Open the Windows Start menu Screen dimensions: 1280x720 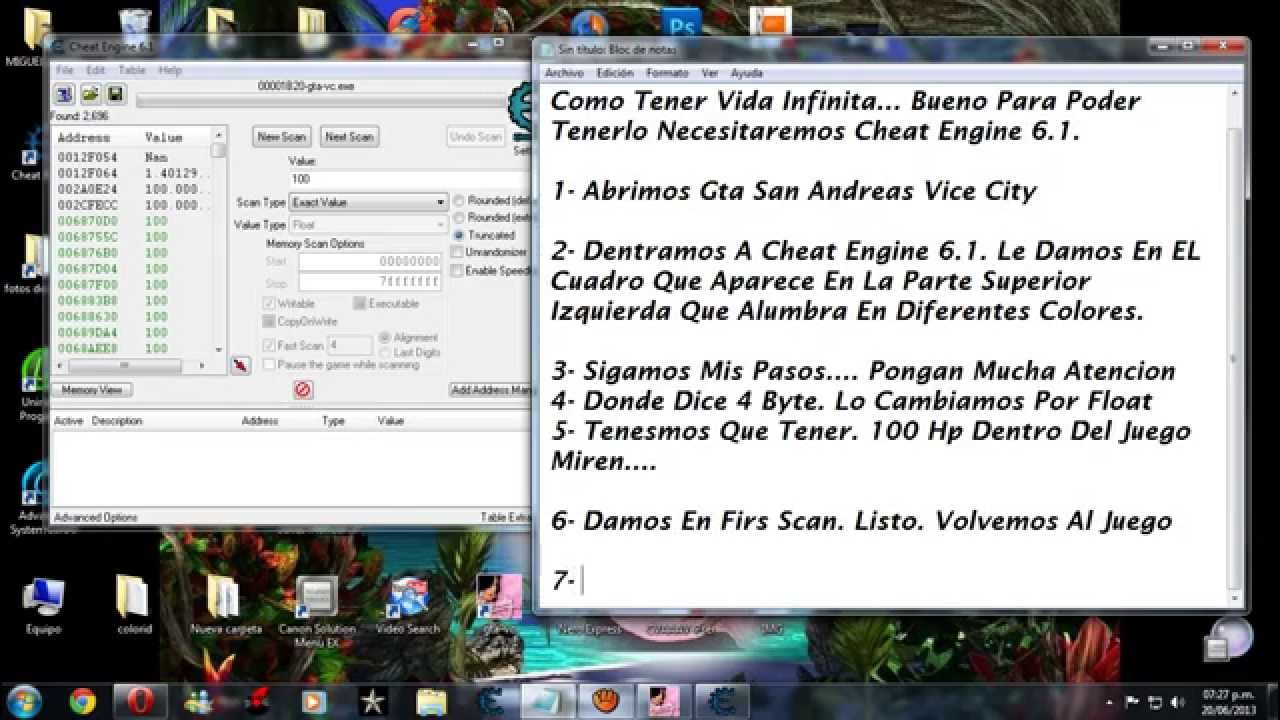click(24, 701)
